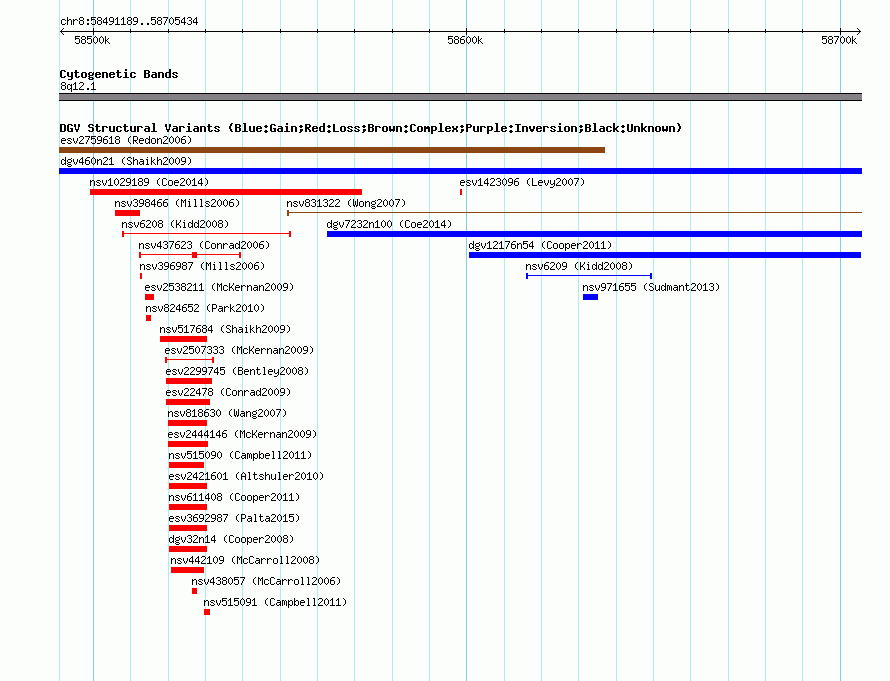Click the chr8:58491189..58705434 coordinates text
The height and width of the screenshot is (681, 890).
[129, 21]
